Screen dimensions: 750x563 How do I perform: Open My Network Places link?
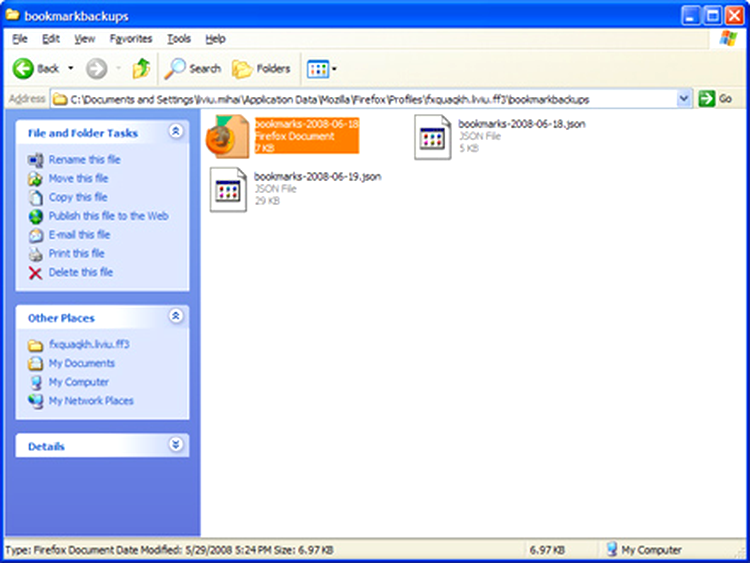pyautogui.click(x=91, y=401)
